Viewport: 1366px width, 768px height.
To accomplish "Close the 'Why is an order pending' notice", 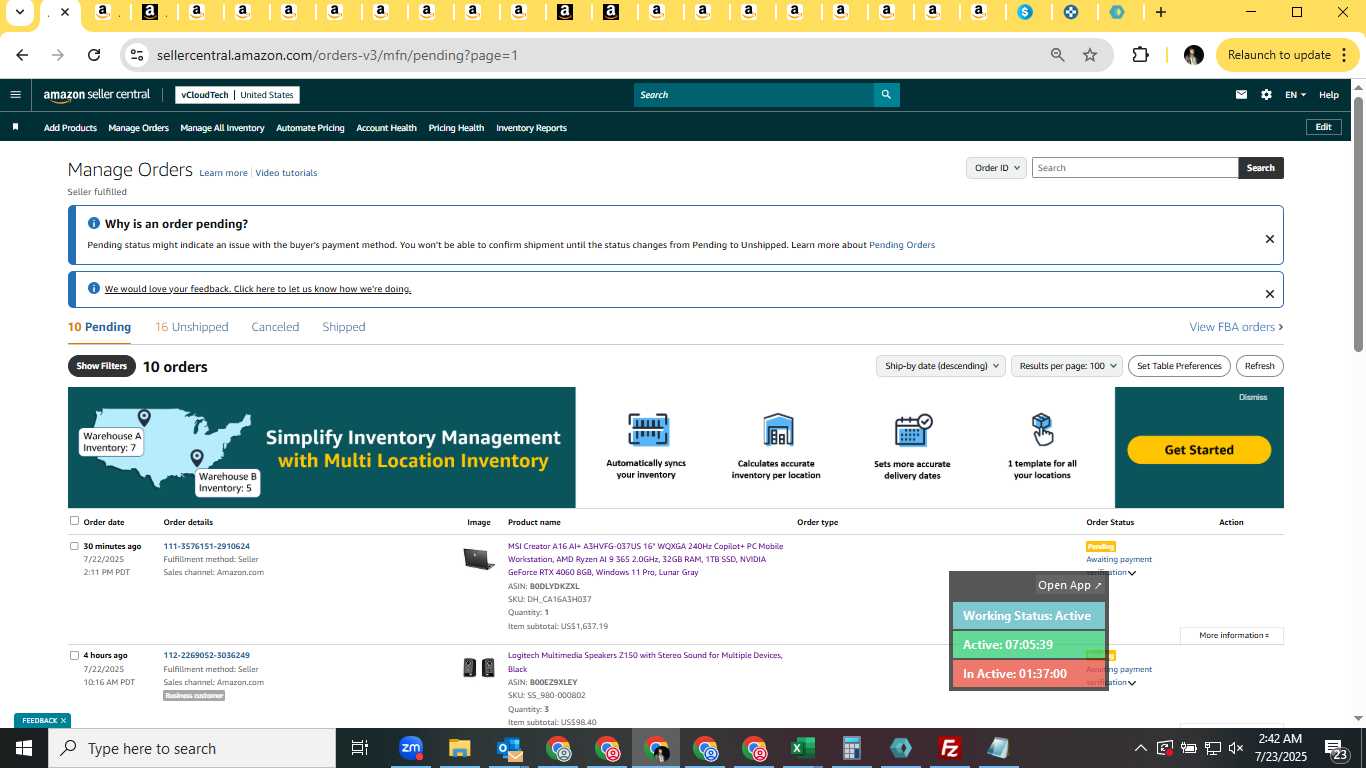I will tap(1269, 239).
